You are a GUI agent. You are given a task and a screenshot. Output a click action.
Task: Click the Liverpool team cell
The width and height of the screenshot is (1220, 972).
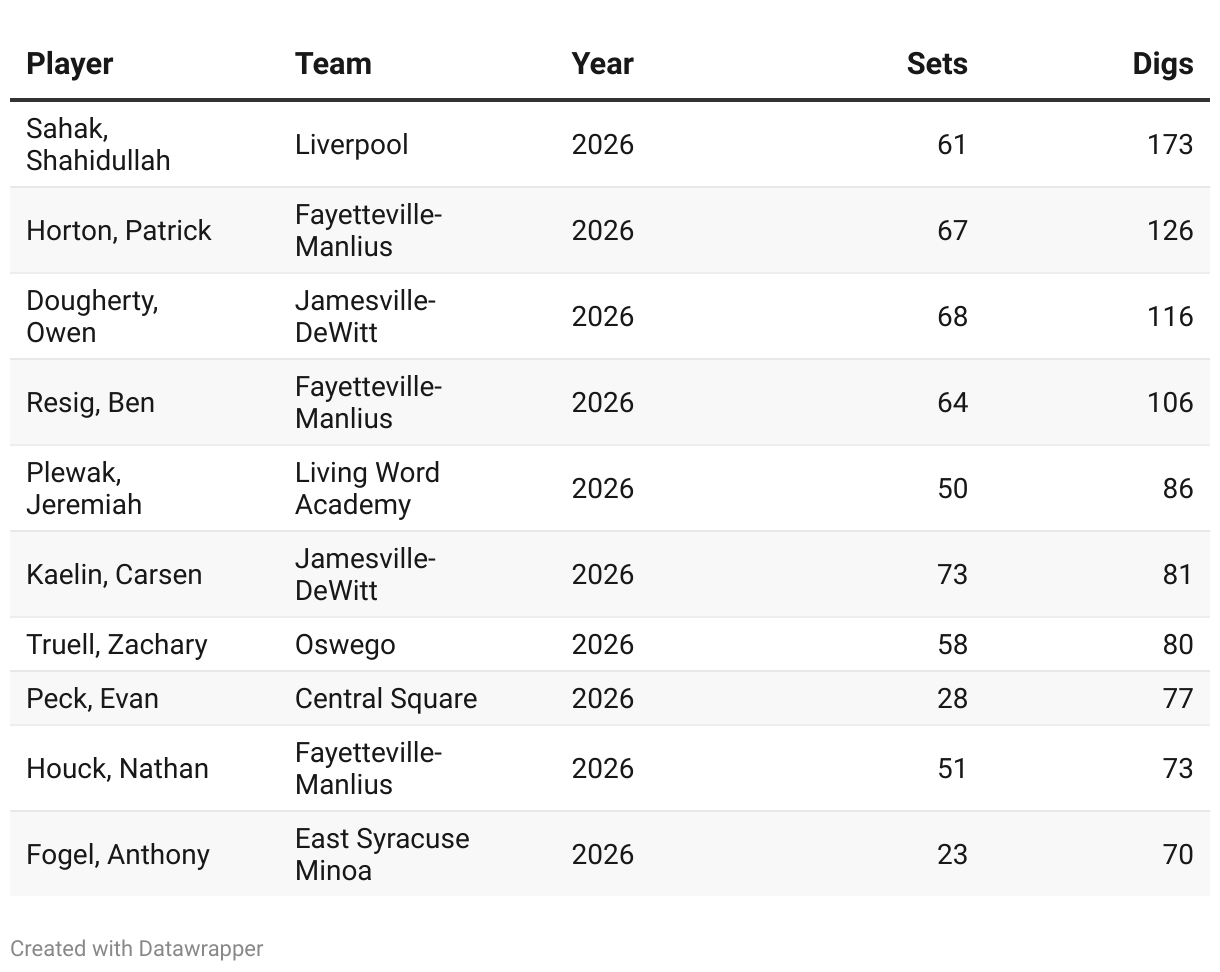[351, 144]
